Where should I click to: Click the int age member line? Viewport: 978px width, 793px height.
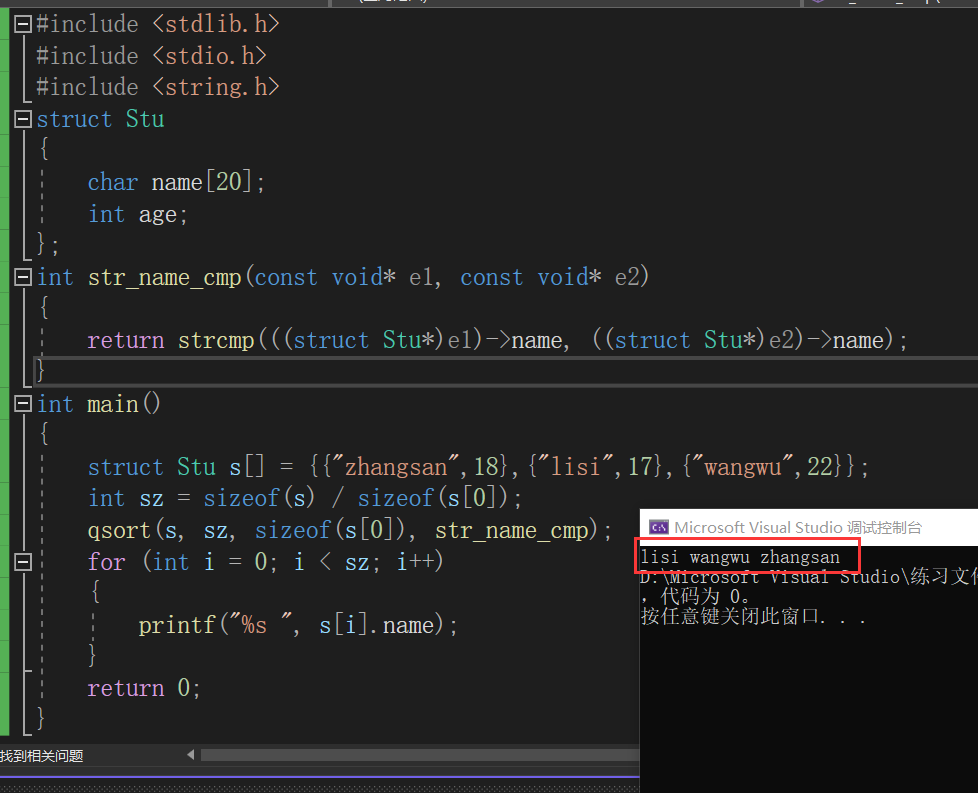coord(138,214)
